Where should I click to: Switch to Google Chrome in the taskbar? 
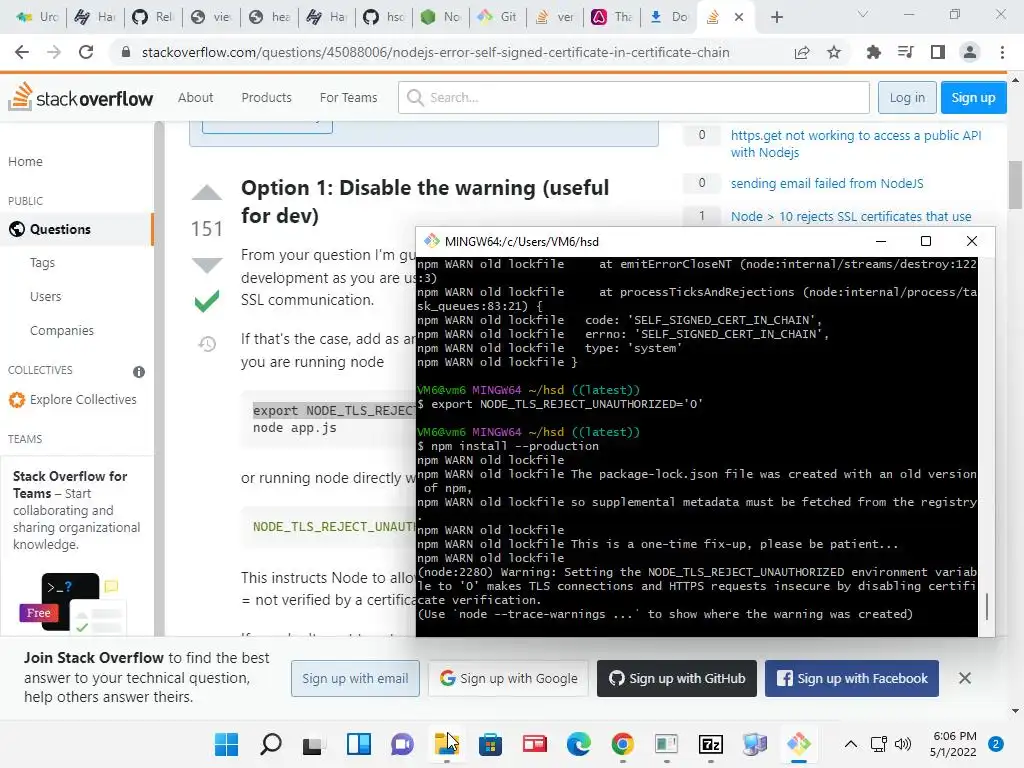622,744
